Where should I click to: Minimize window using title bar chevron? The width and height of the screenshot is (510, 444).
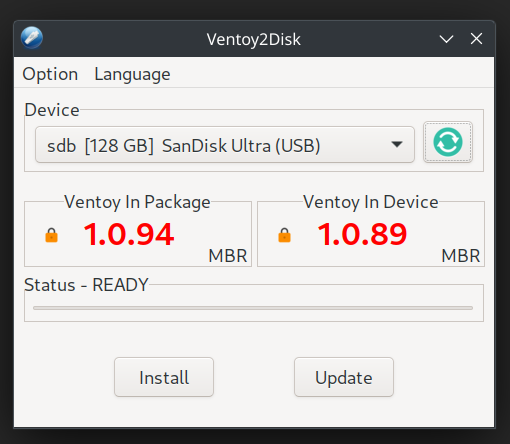(x=446, y=39)
